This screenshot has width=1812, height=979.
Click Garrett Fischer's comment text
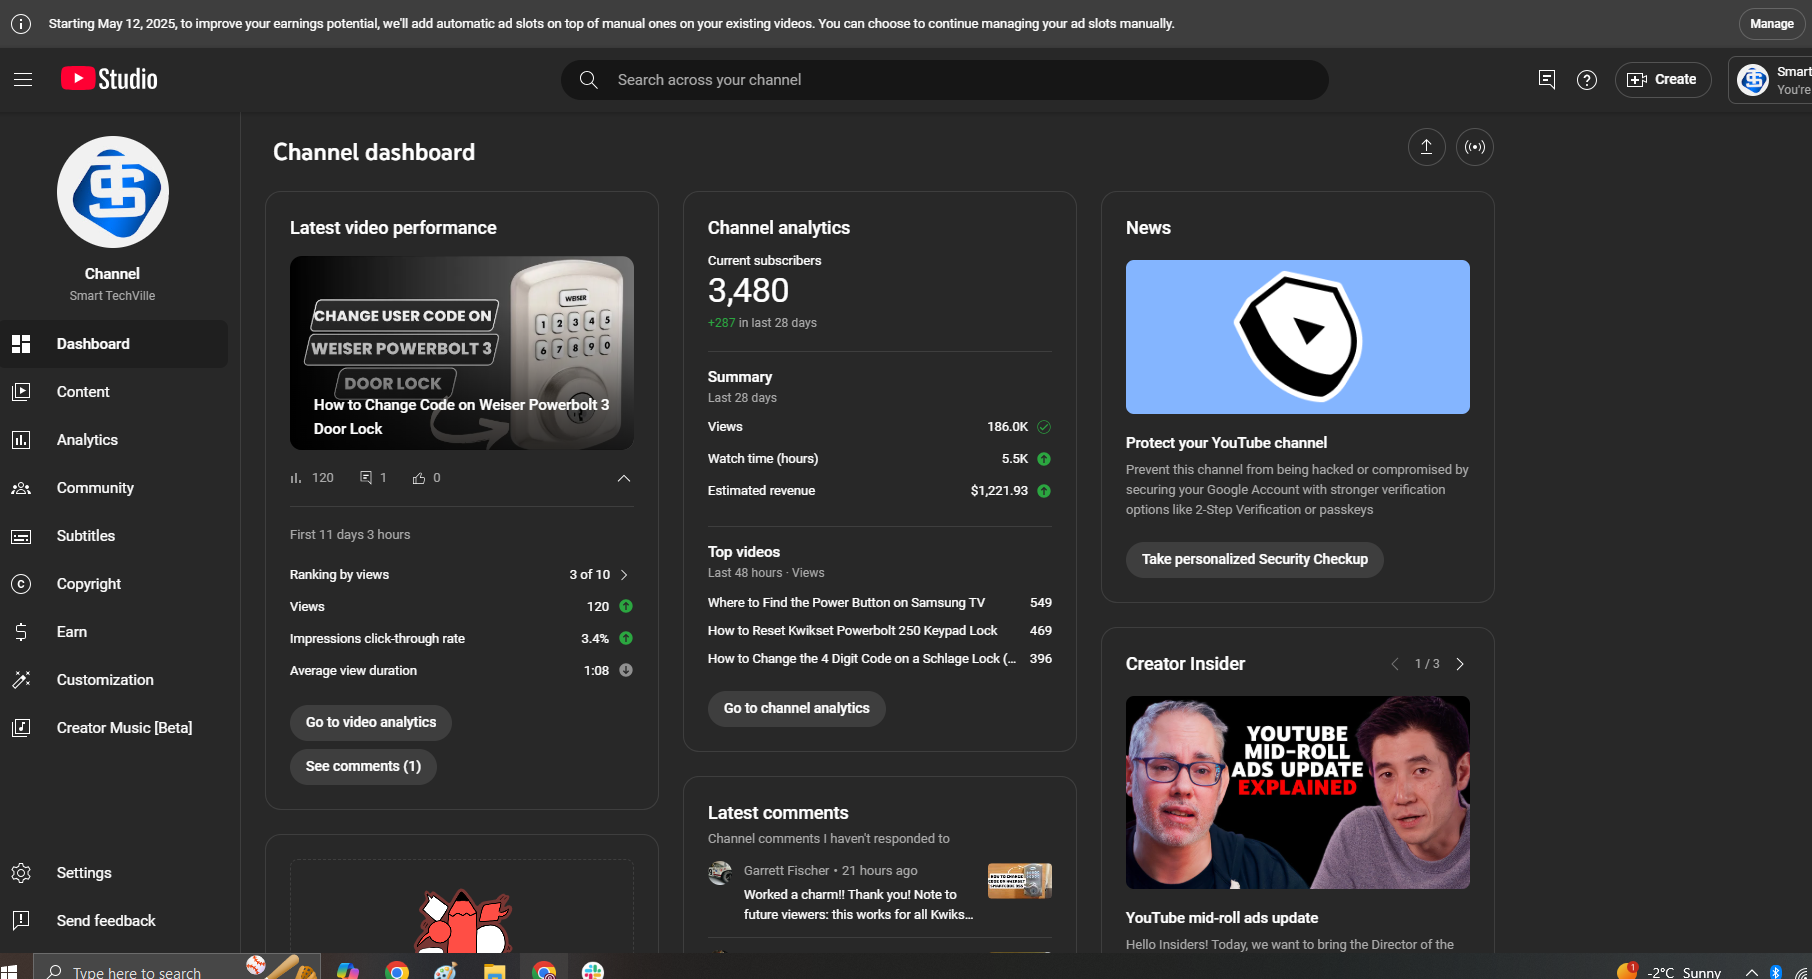(858, 905)
